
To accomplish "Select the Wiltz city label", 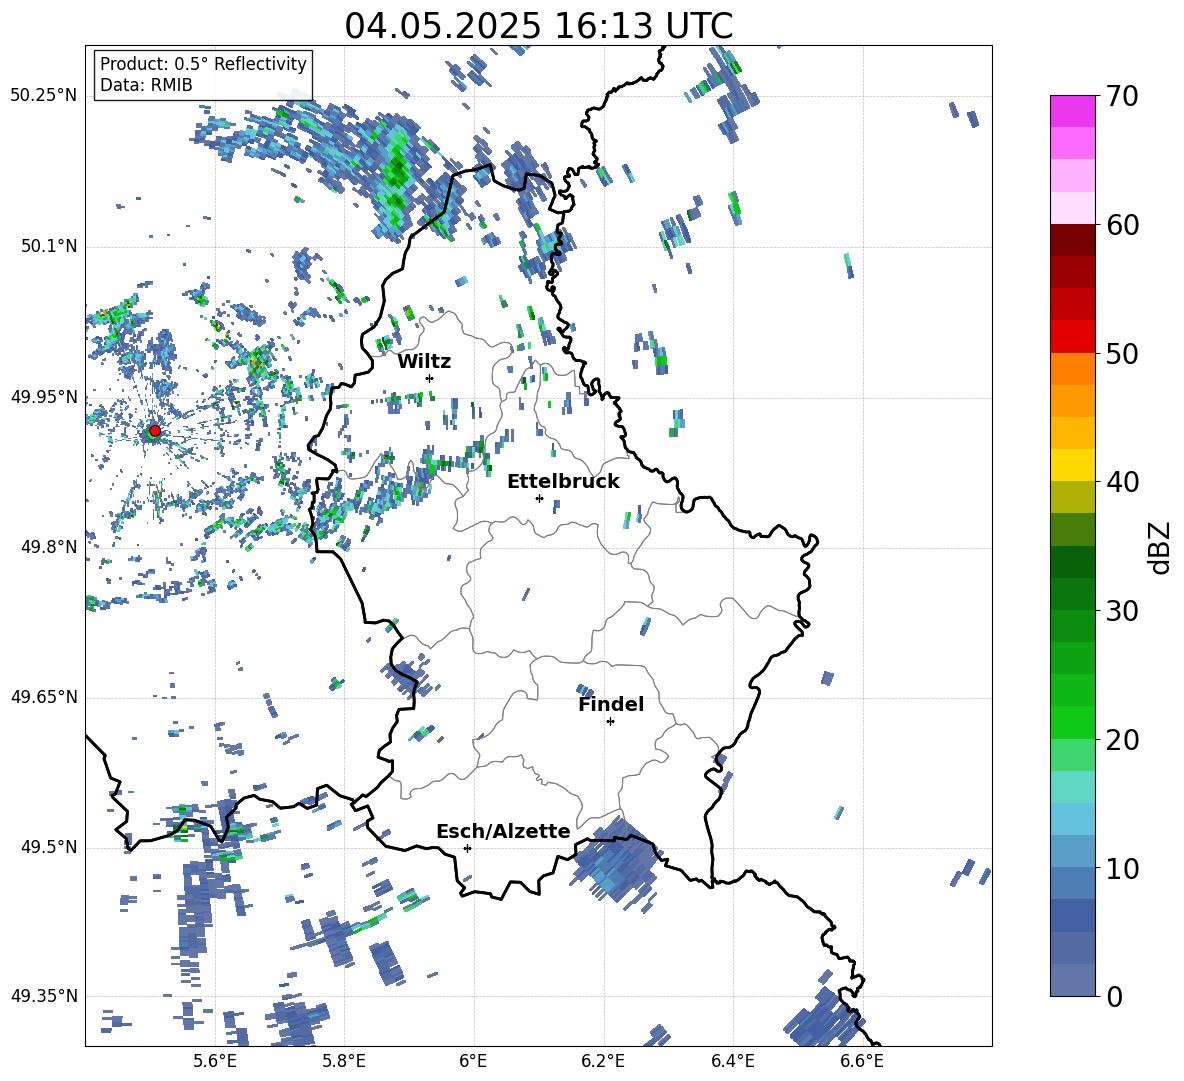I will (x=424, y=362).
